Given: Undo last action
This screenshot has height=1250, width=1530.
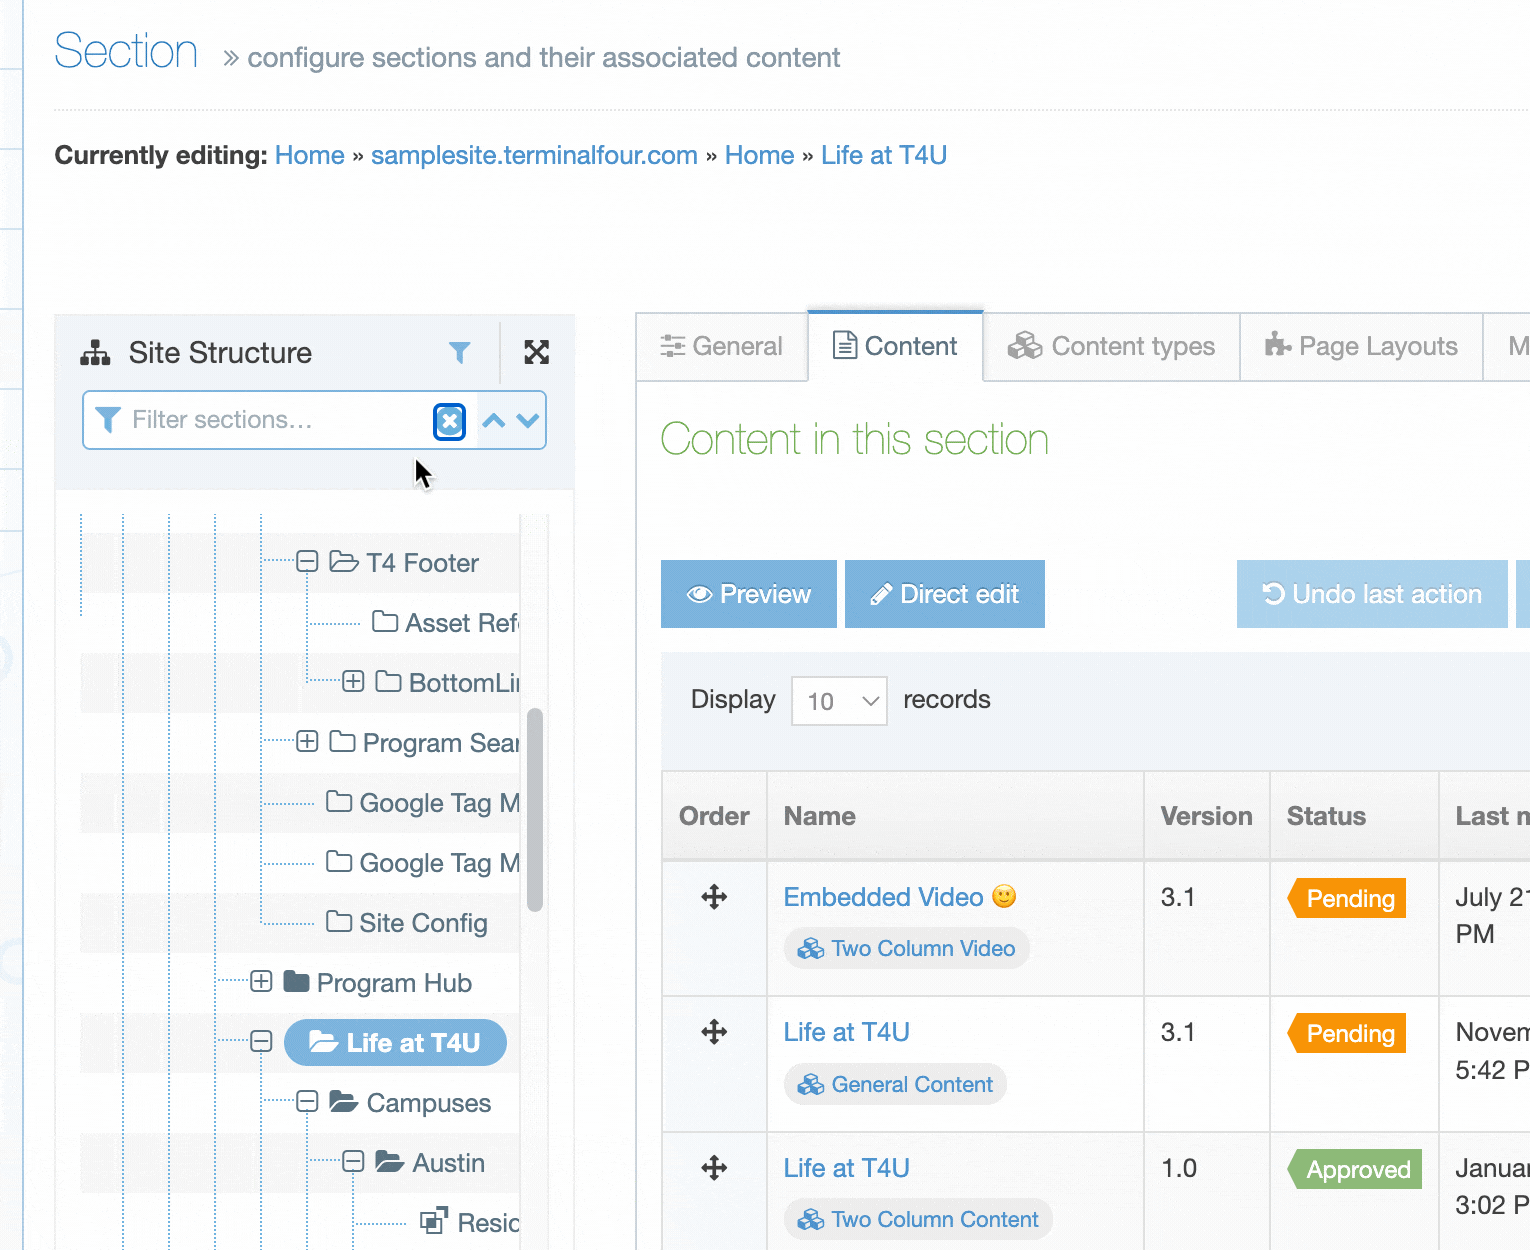Looking at the screenshot, I should pyautogui.click(x=1371, y=594).
